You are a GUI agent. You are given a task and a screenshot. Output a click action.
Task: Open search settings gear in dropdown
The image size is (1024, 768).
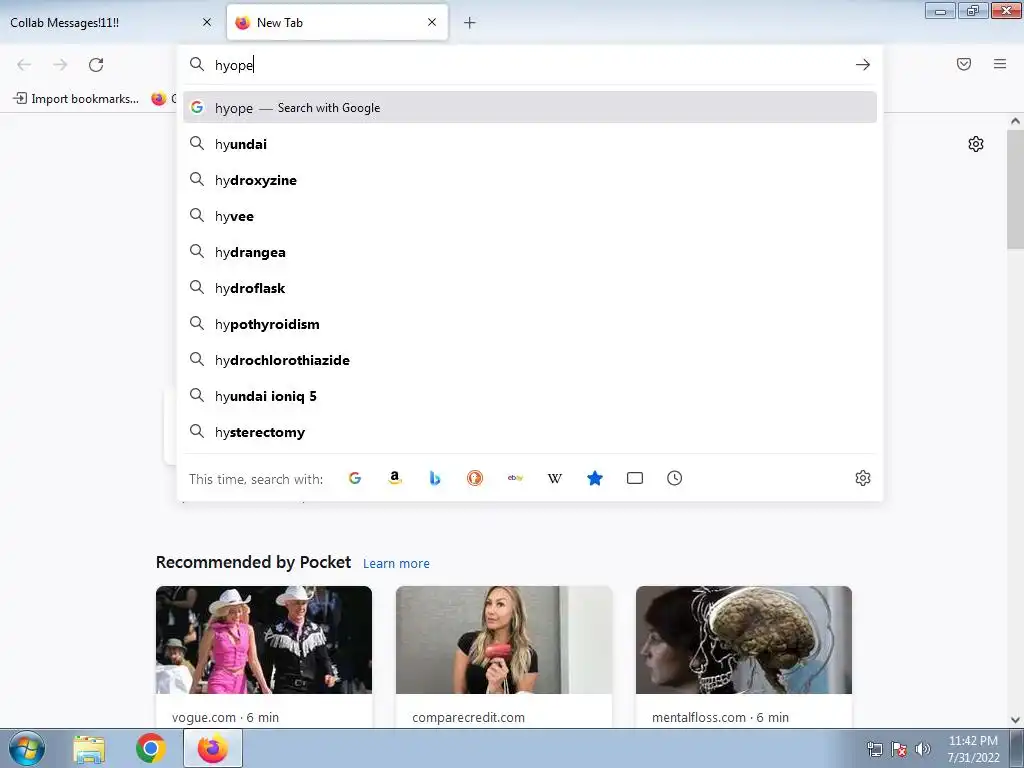tap(863, 478)
